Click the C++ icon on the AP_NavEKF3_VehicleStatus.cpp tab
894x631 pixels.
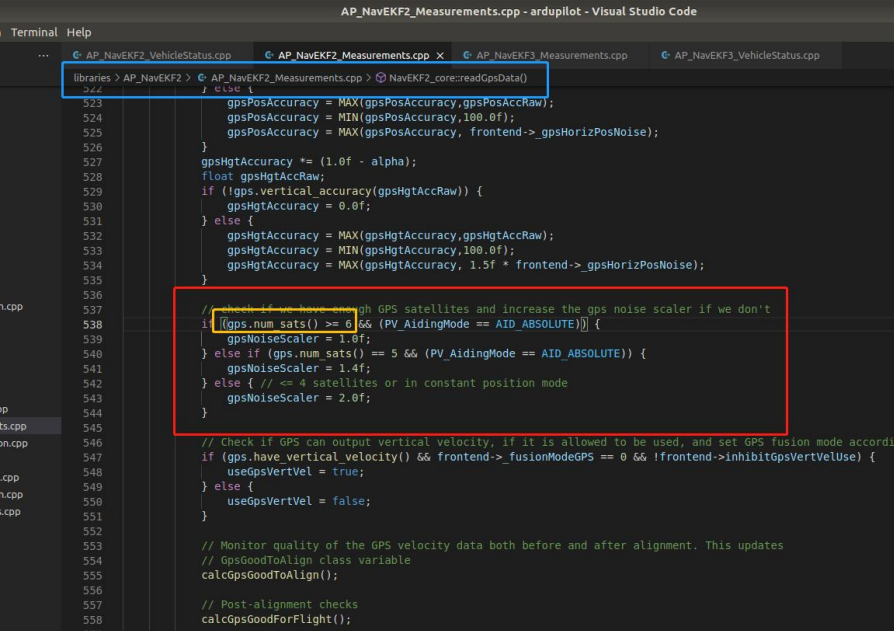(665, 55)
